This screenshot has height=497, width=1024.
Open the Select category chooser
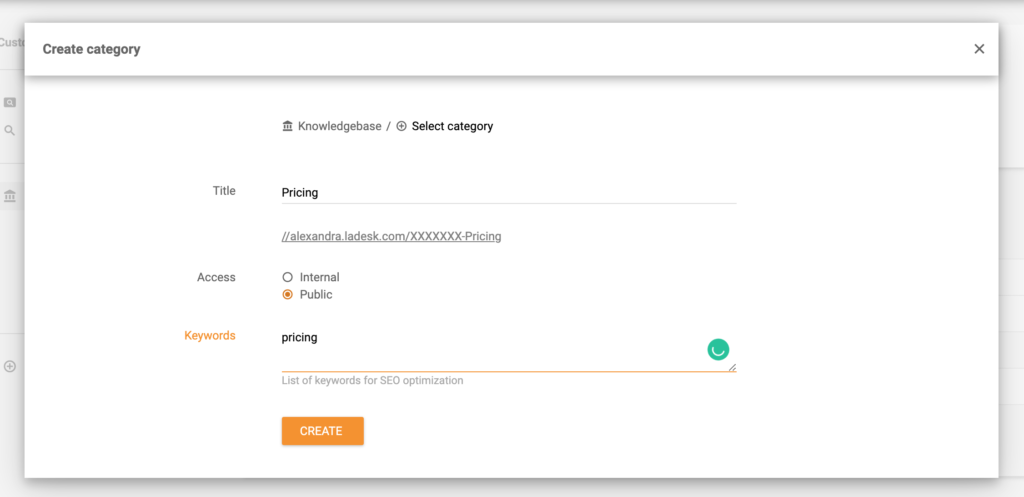pos(452,126)
